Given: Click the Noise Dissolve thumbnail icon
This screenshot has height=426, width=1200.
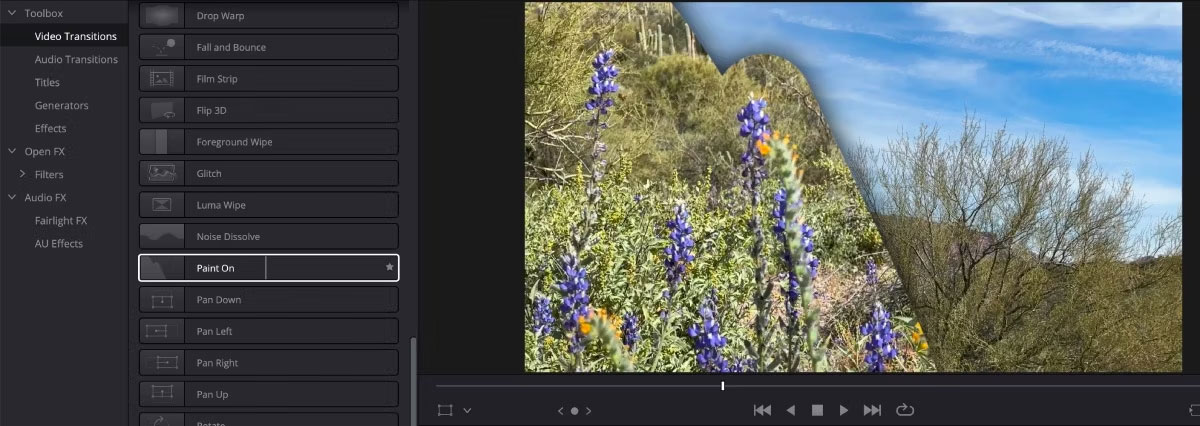Looking at the screenshot, I should tap(161, 236).
